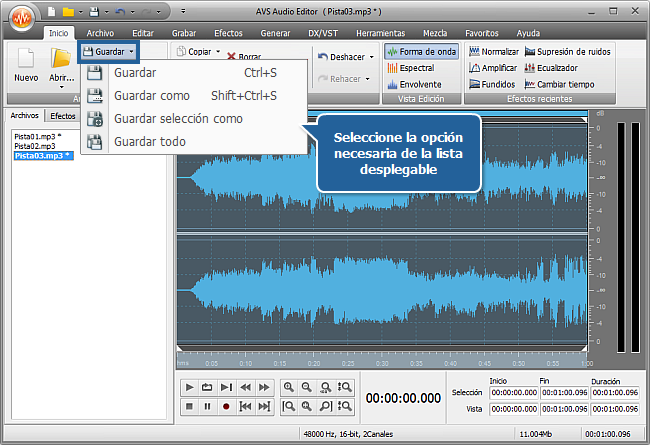Open the Deshacer dropdown arrow
This screenshot has width=650, height=445.
(371, 57)
